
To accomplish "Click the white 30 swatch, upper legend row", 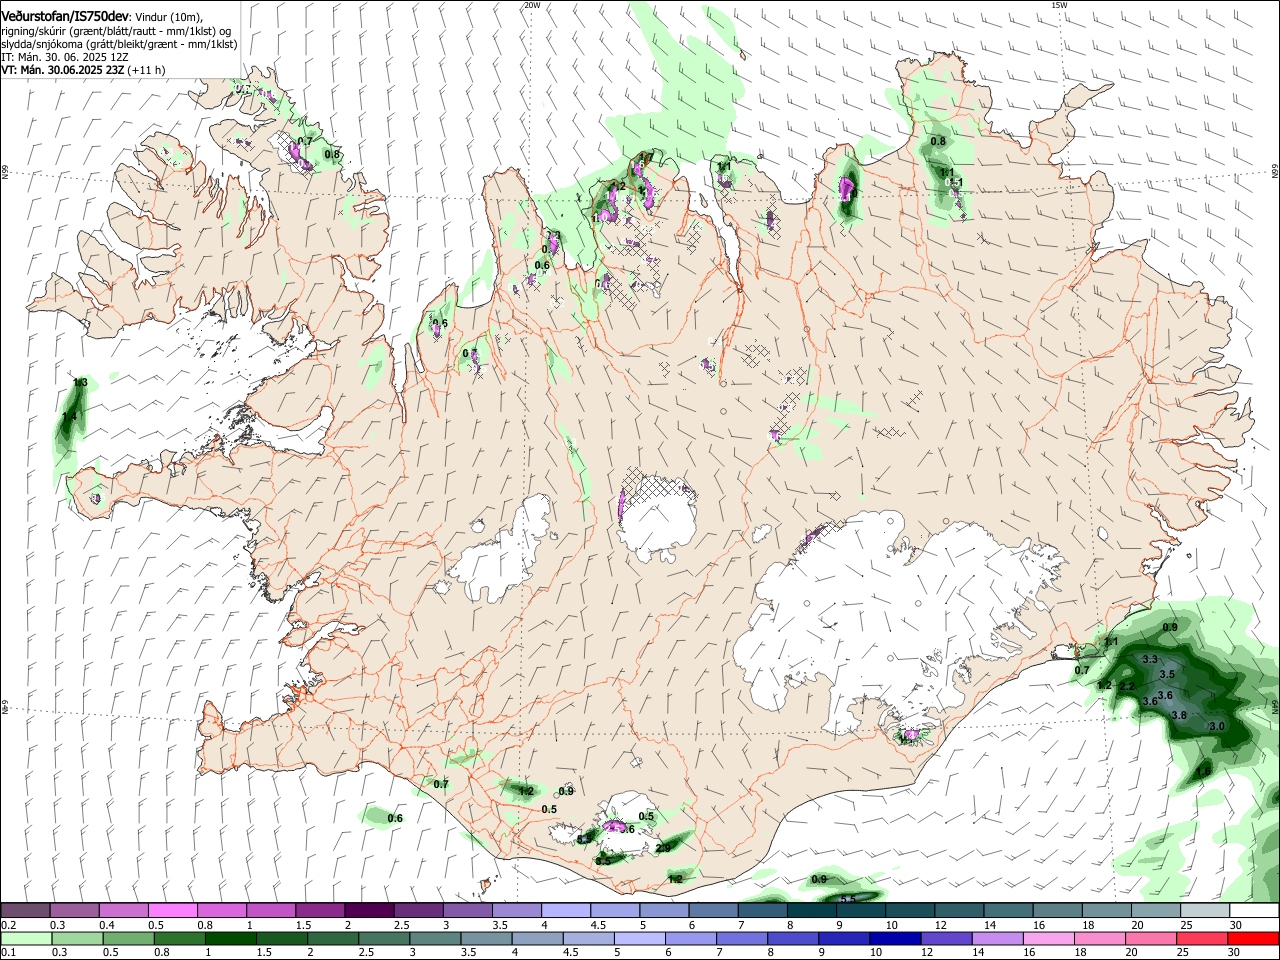I will pos(1255,911).
